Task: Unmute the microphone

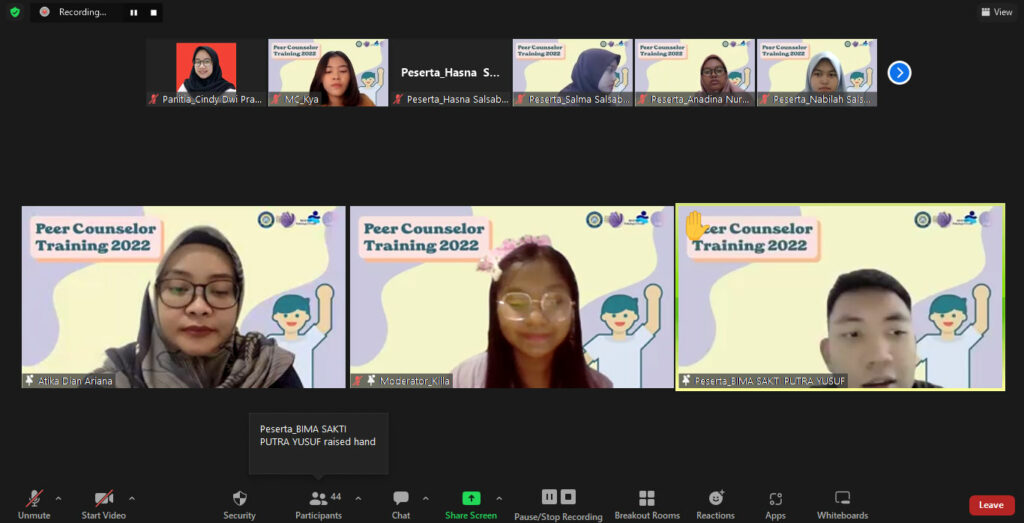Action: (x=34, y=499)
